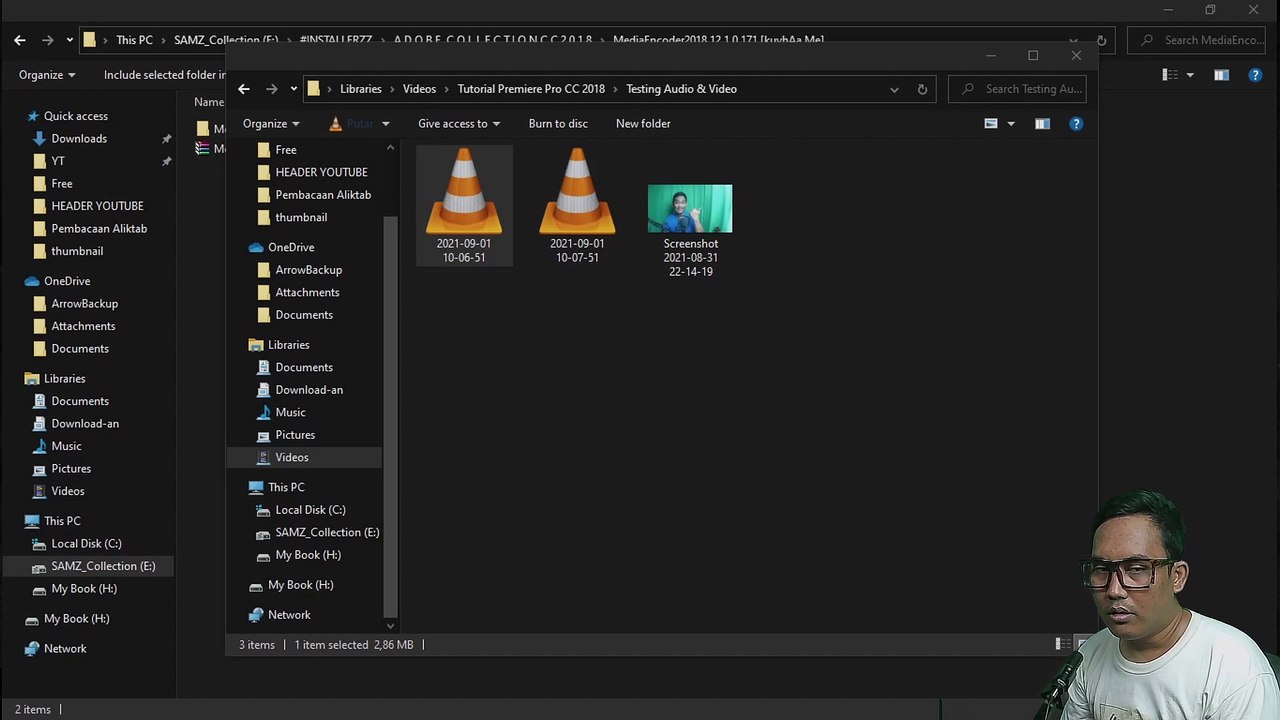Select Local Disk (C:) in the front navigation pane
This screenshot has width=1280, height=720.
click(310, 510)
